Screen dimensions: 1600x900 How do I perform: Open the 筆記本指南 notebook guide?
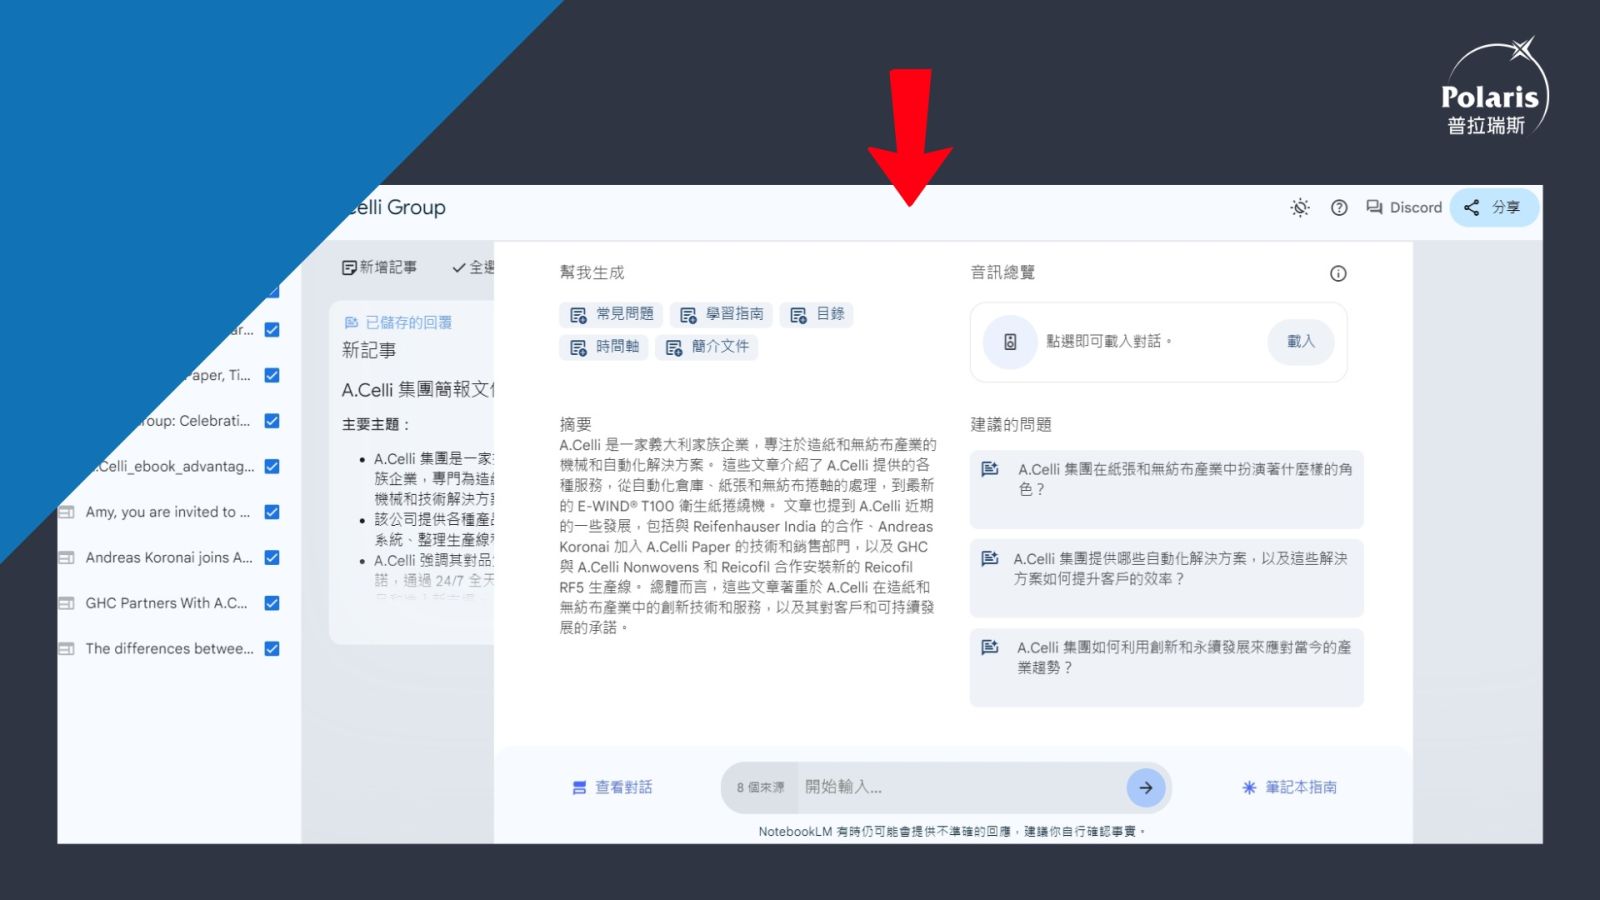coord(1290,788)
